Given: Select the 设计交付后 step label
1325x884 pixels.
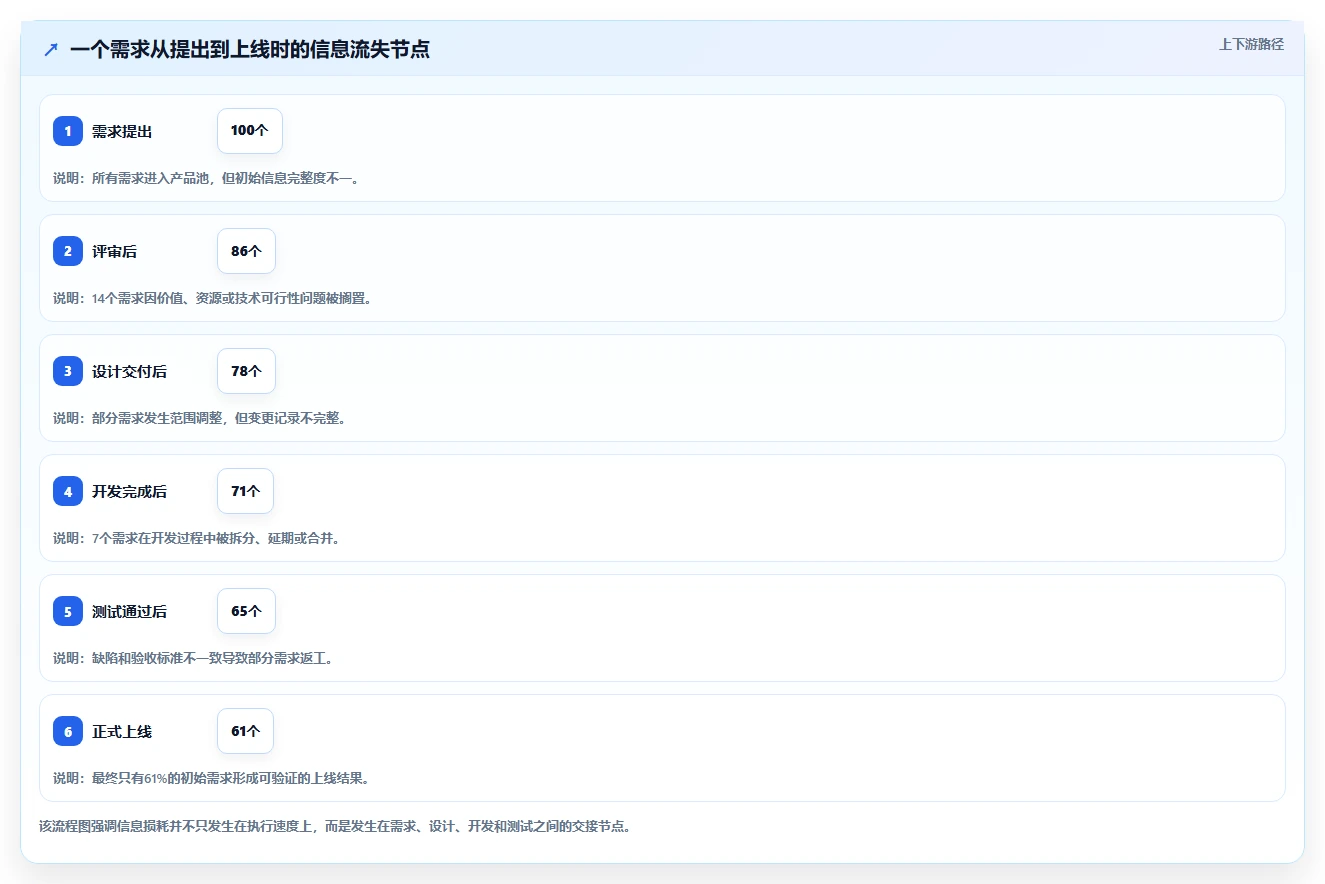Looking at the screenshot, I should 129,371.
